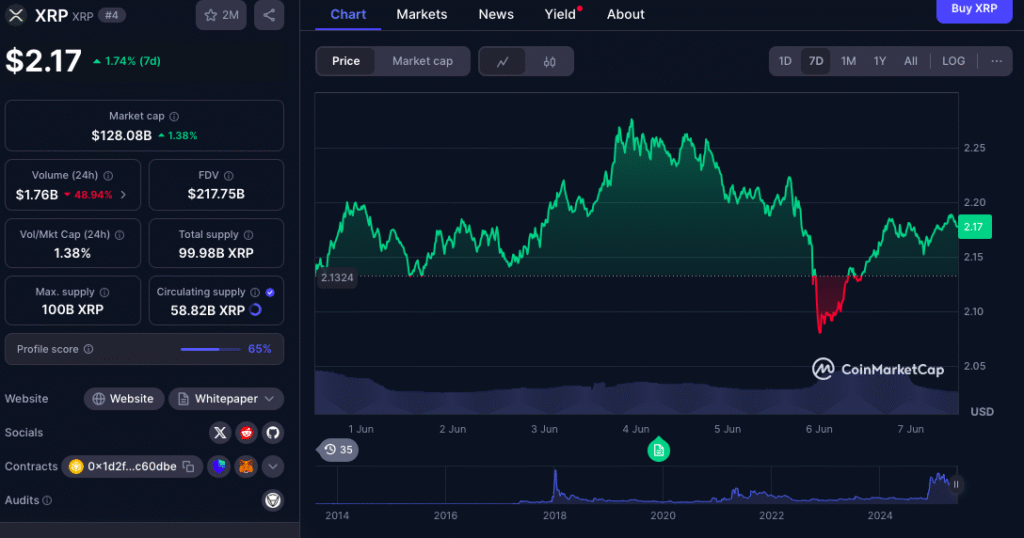Image resolution: width=1024 pixels, height=538 pixels.
Task: Click the Buy XRP button
Action: [974, 10]
